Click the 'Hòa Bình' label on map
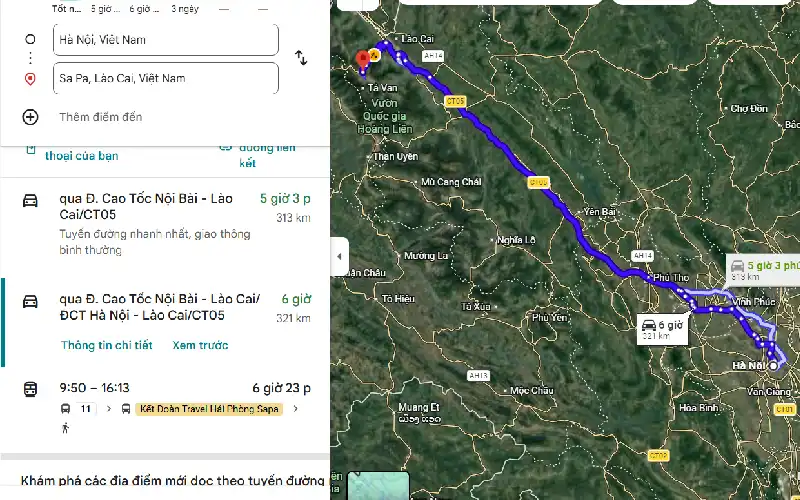 [698, 408]
